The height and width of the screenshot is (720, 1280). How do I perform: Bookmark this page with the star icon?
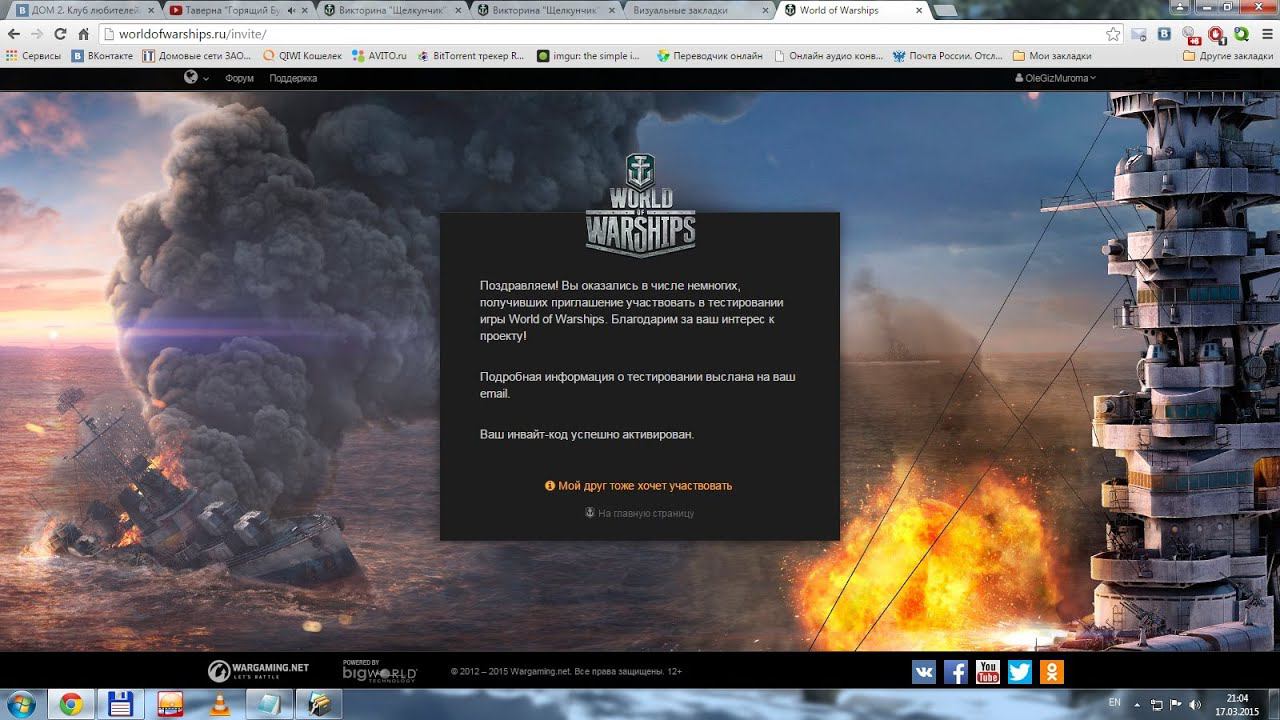click(1113, 34)
